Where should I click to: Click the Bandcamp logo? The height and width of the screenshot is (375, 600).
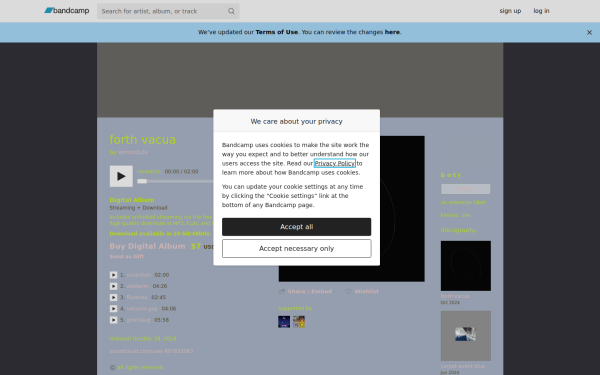coord(67,11)
